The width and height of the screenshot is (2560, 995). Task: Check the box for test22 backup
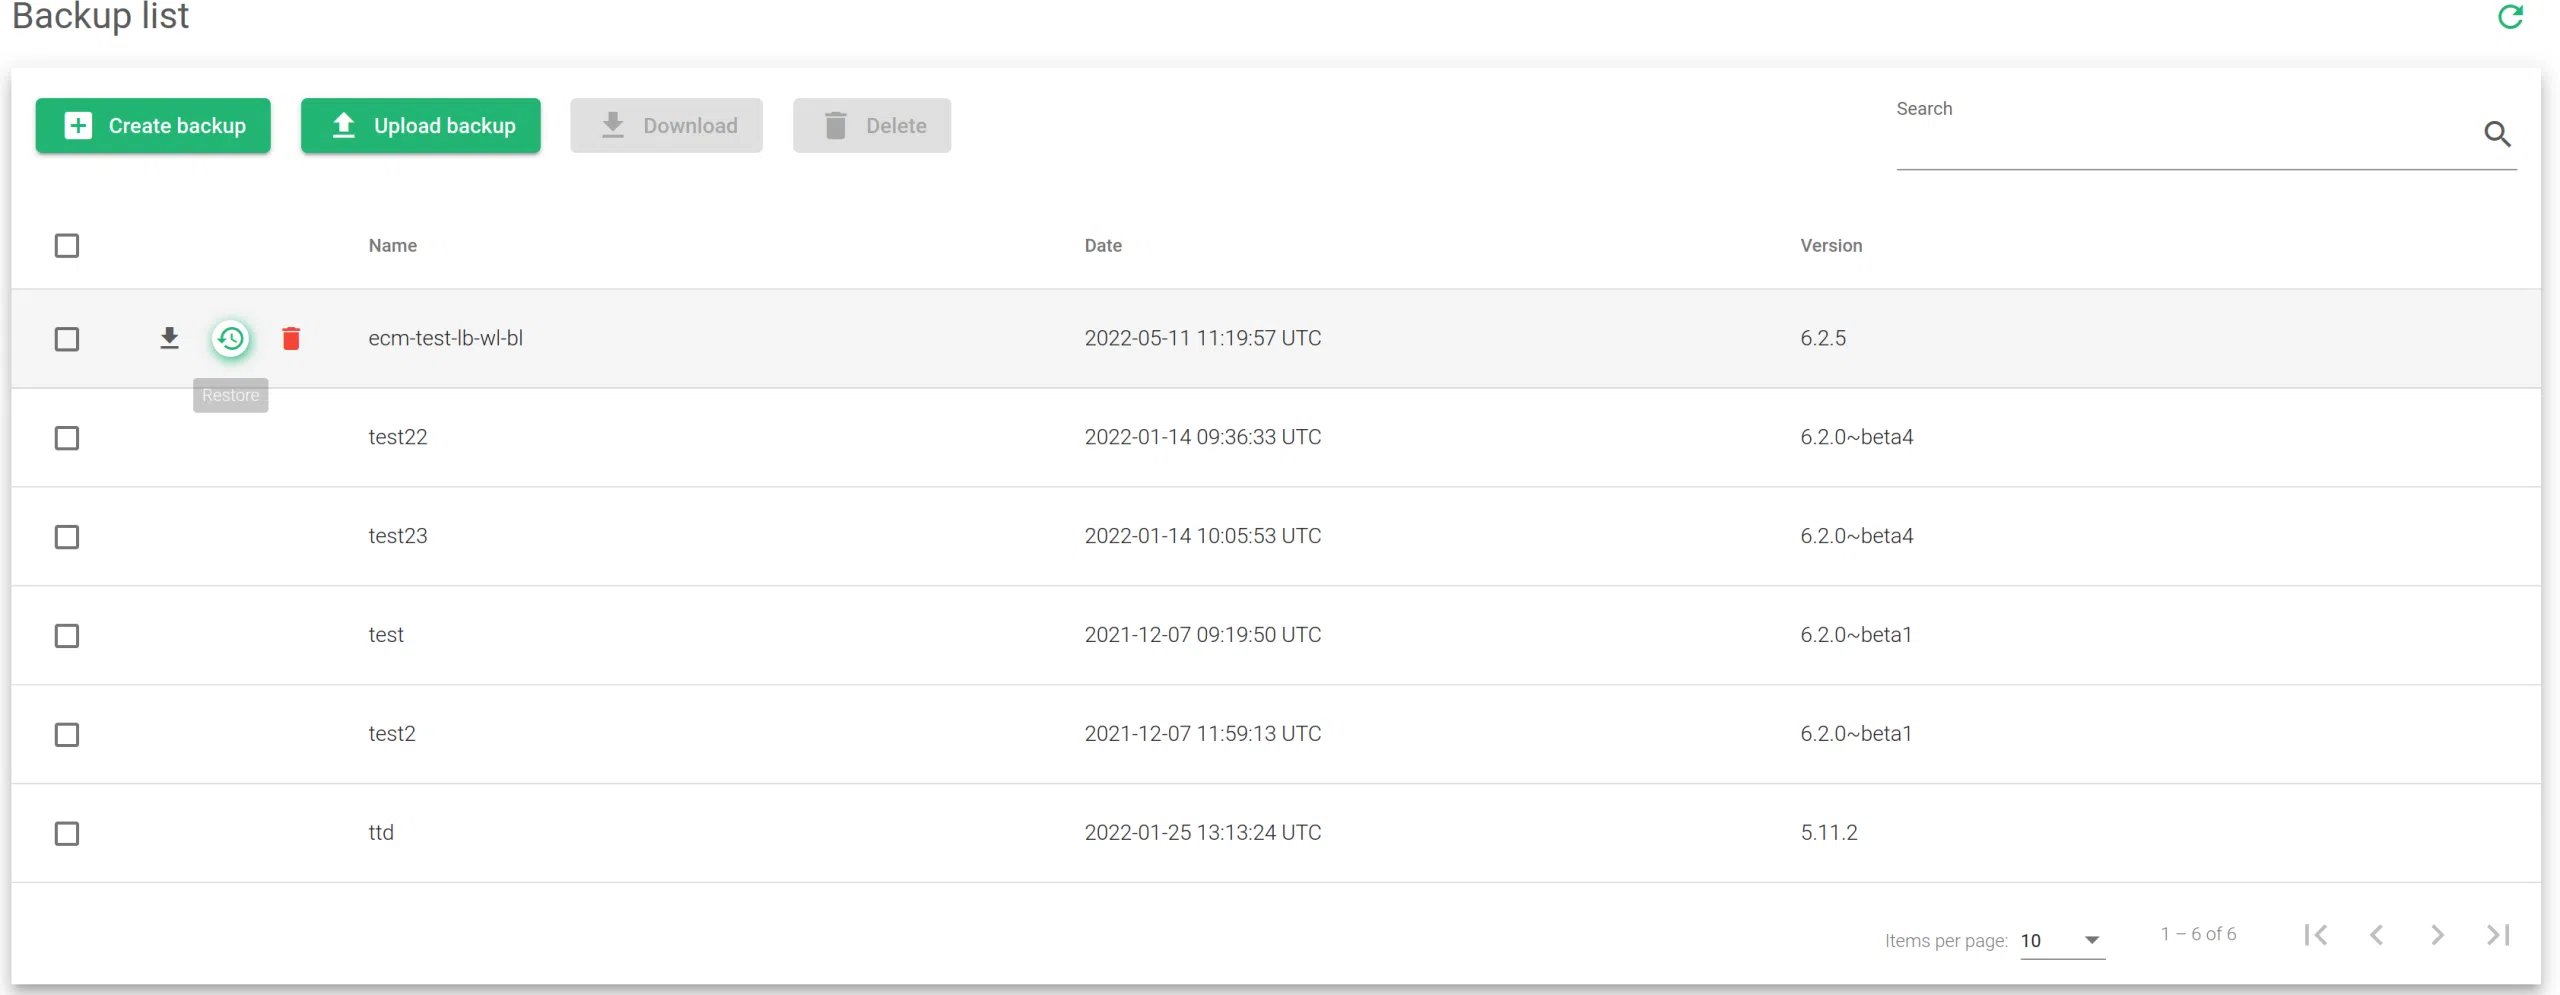[x=67, y=438]
